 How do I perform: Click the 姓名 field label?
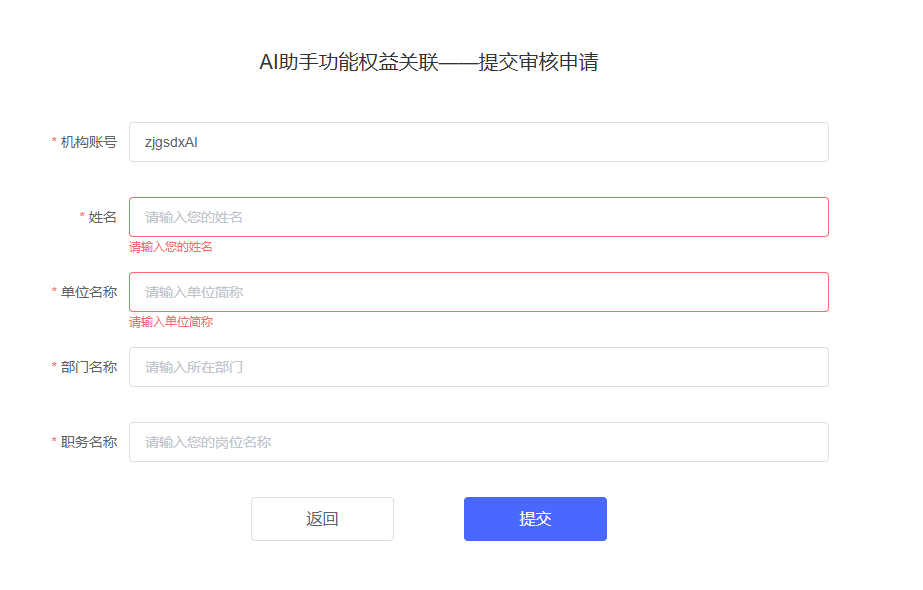pyautogui.click(x=102, y=217)
